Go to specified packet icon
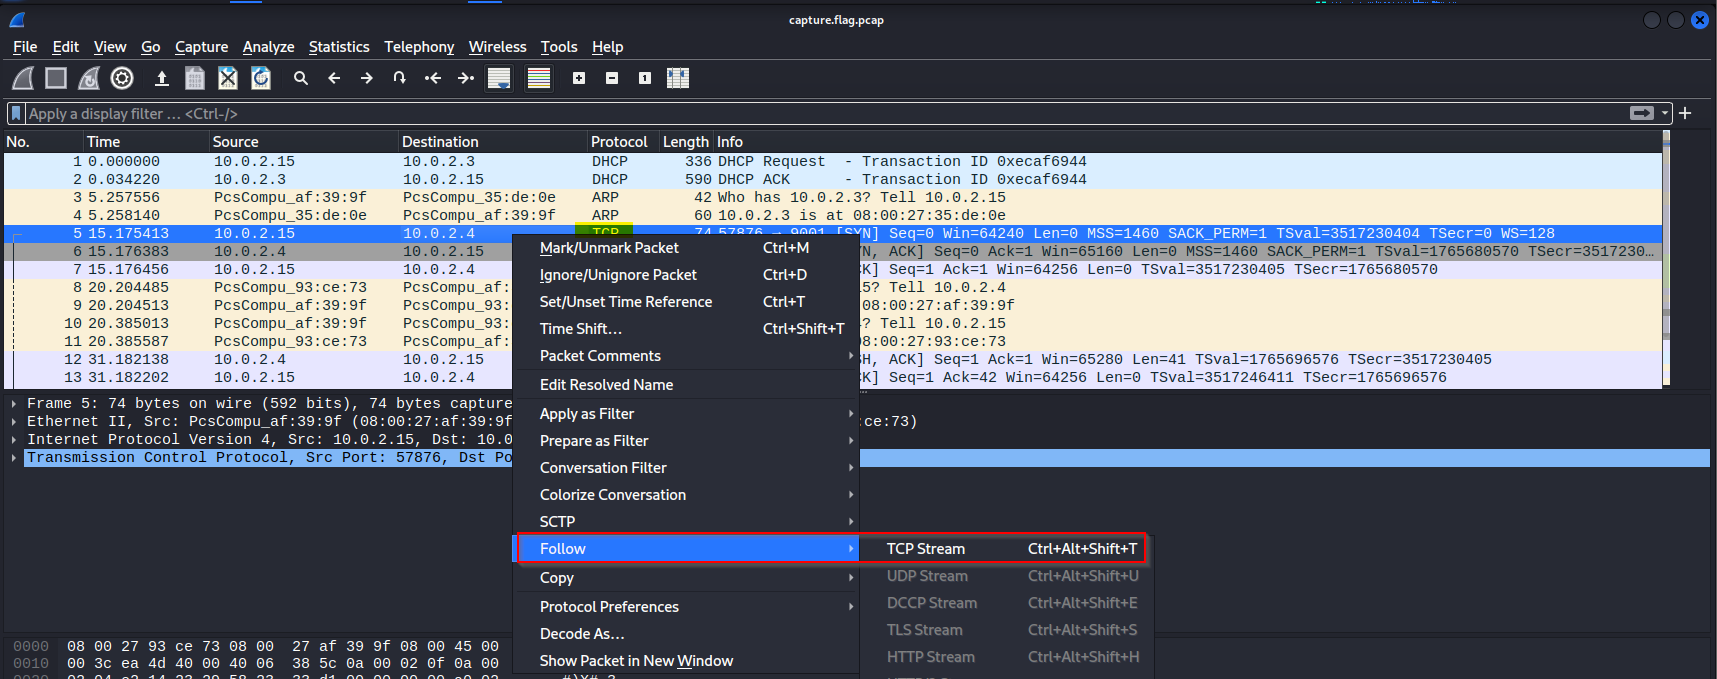Viewport: 1717px width, 679px height. click(400, 78)
